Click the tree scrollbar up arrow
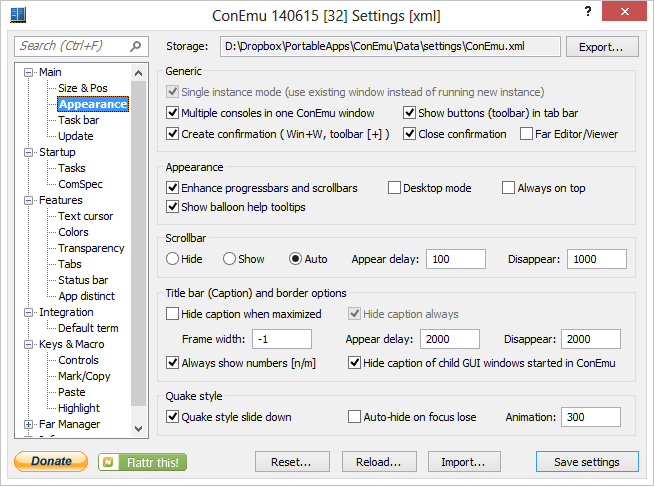The image size is (654, 486). pos(138,73)
